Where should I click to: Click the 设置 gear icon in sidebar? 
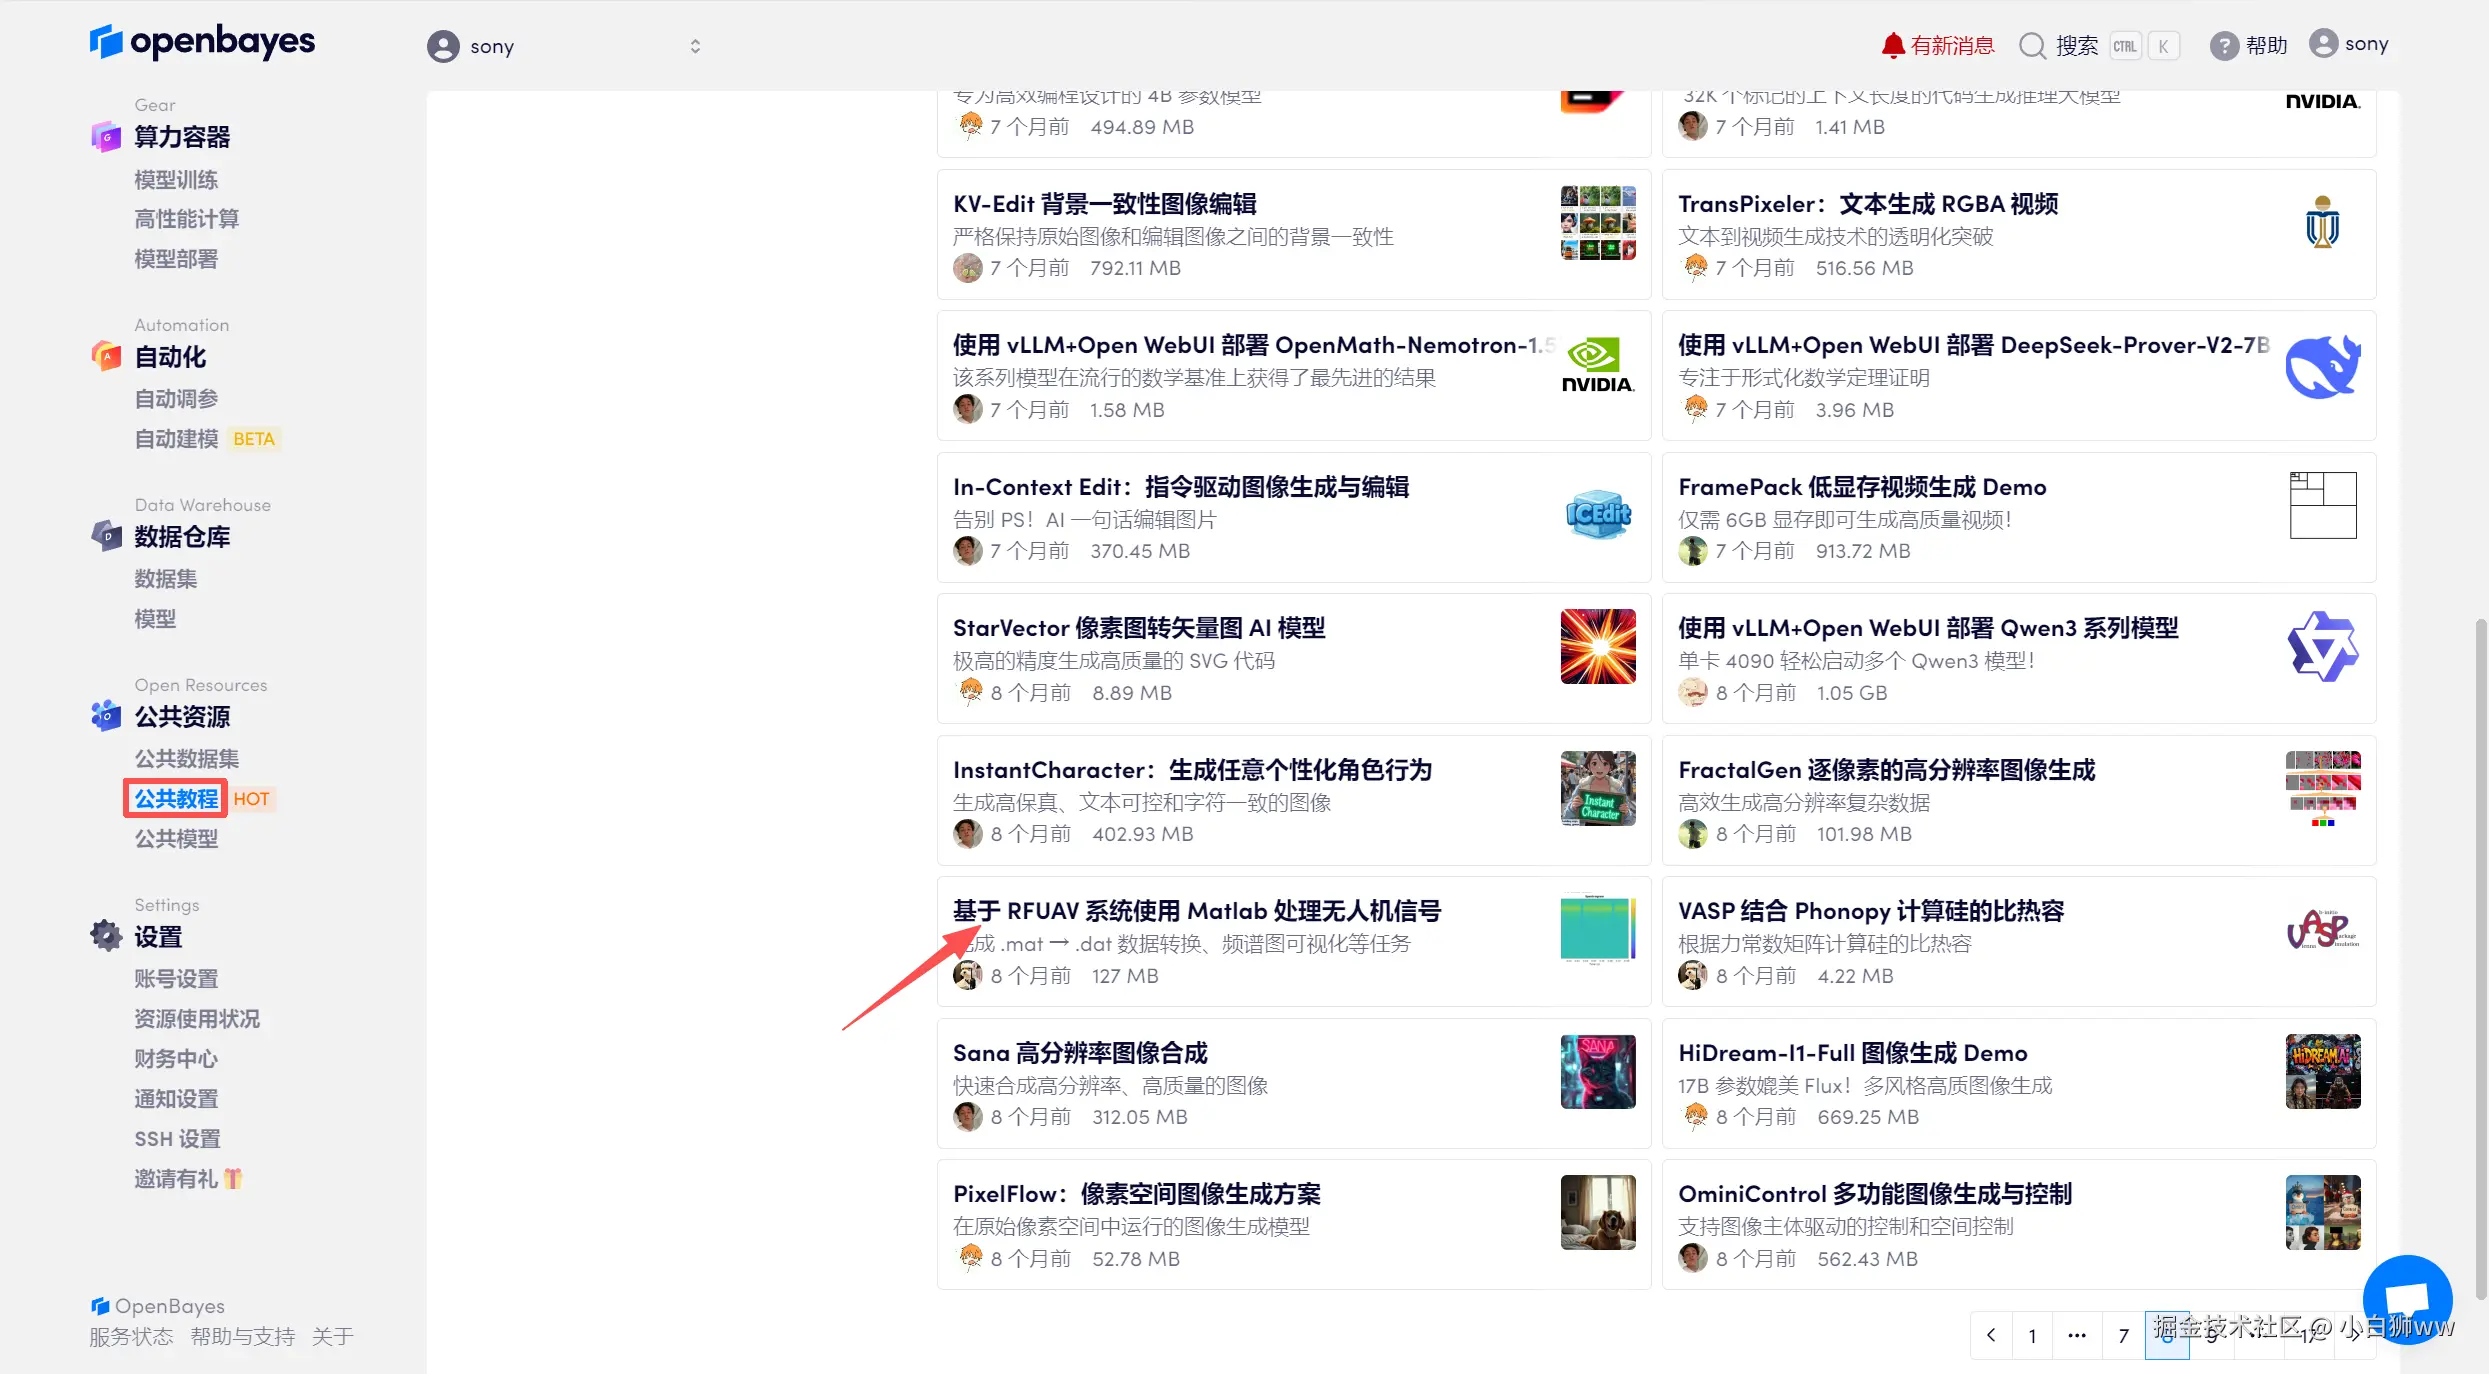click(106, 936)
